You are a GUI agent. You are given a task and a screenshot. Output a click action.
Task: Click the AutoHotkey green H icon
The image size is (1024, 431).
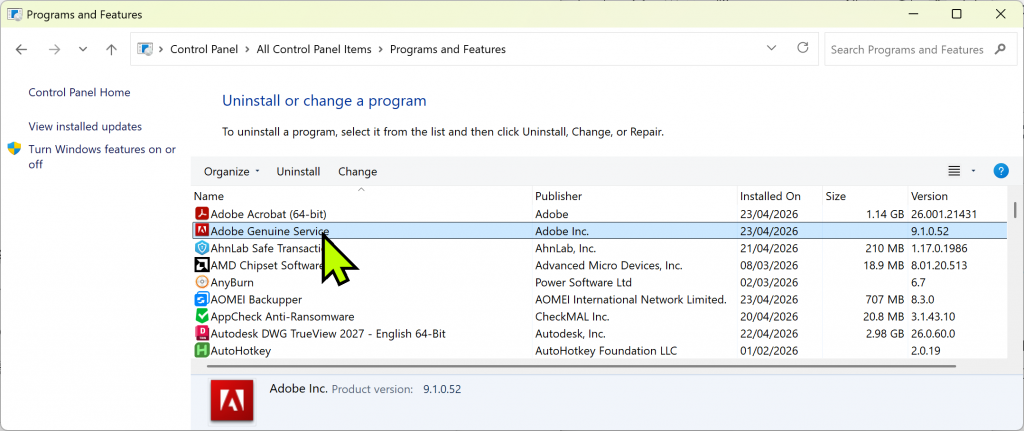click(202, 351)
